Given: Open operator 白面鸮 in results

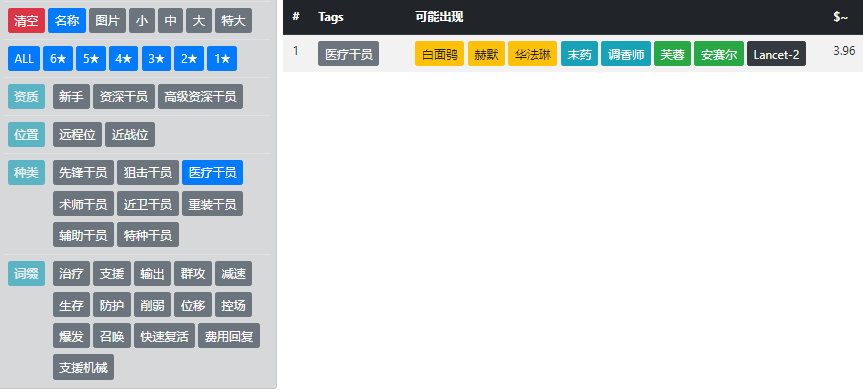Looking at the screenshot, I should pyautogui.click(x=439, y=54).
